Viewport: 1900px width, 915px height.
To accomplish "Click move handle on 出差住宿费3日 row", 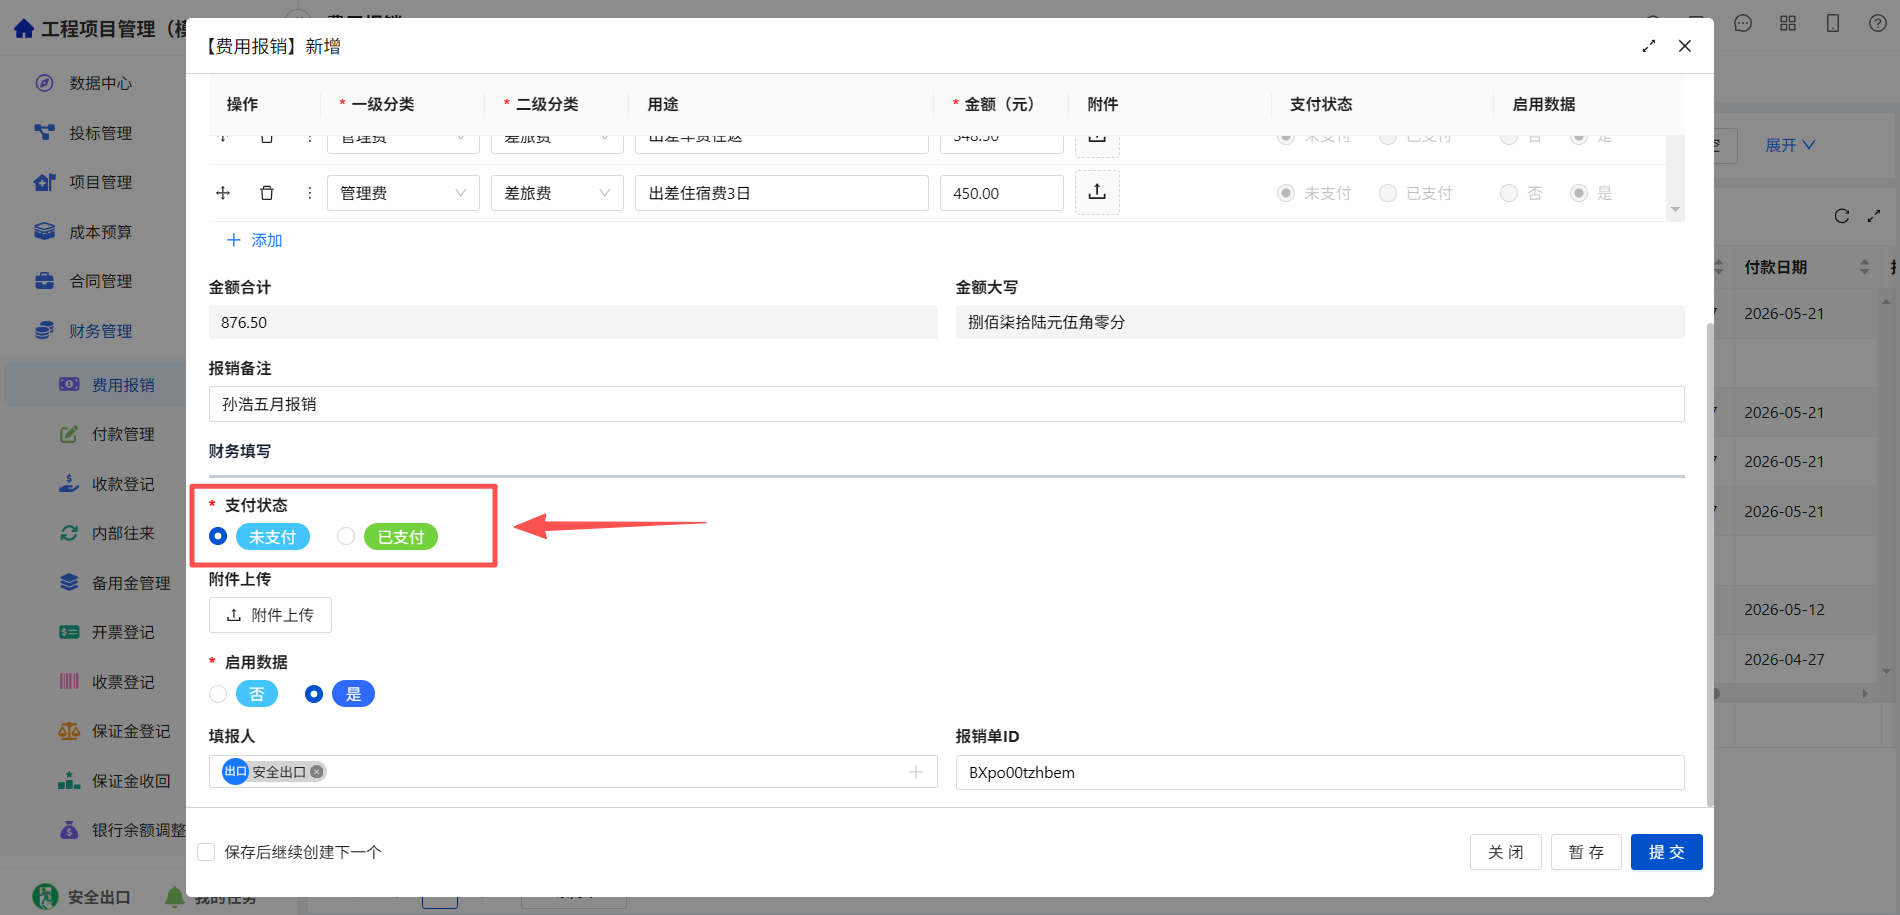I will pos(223,193).
